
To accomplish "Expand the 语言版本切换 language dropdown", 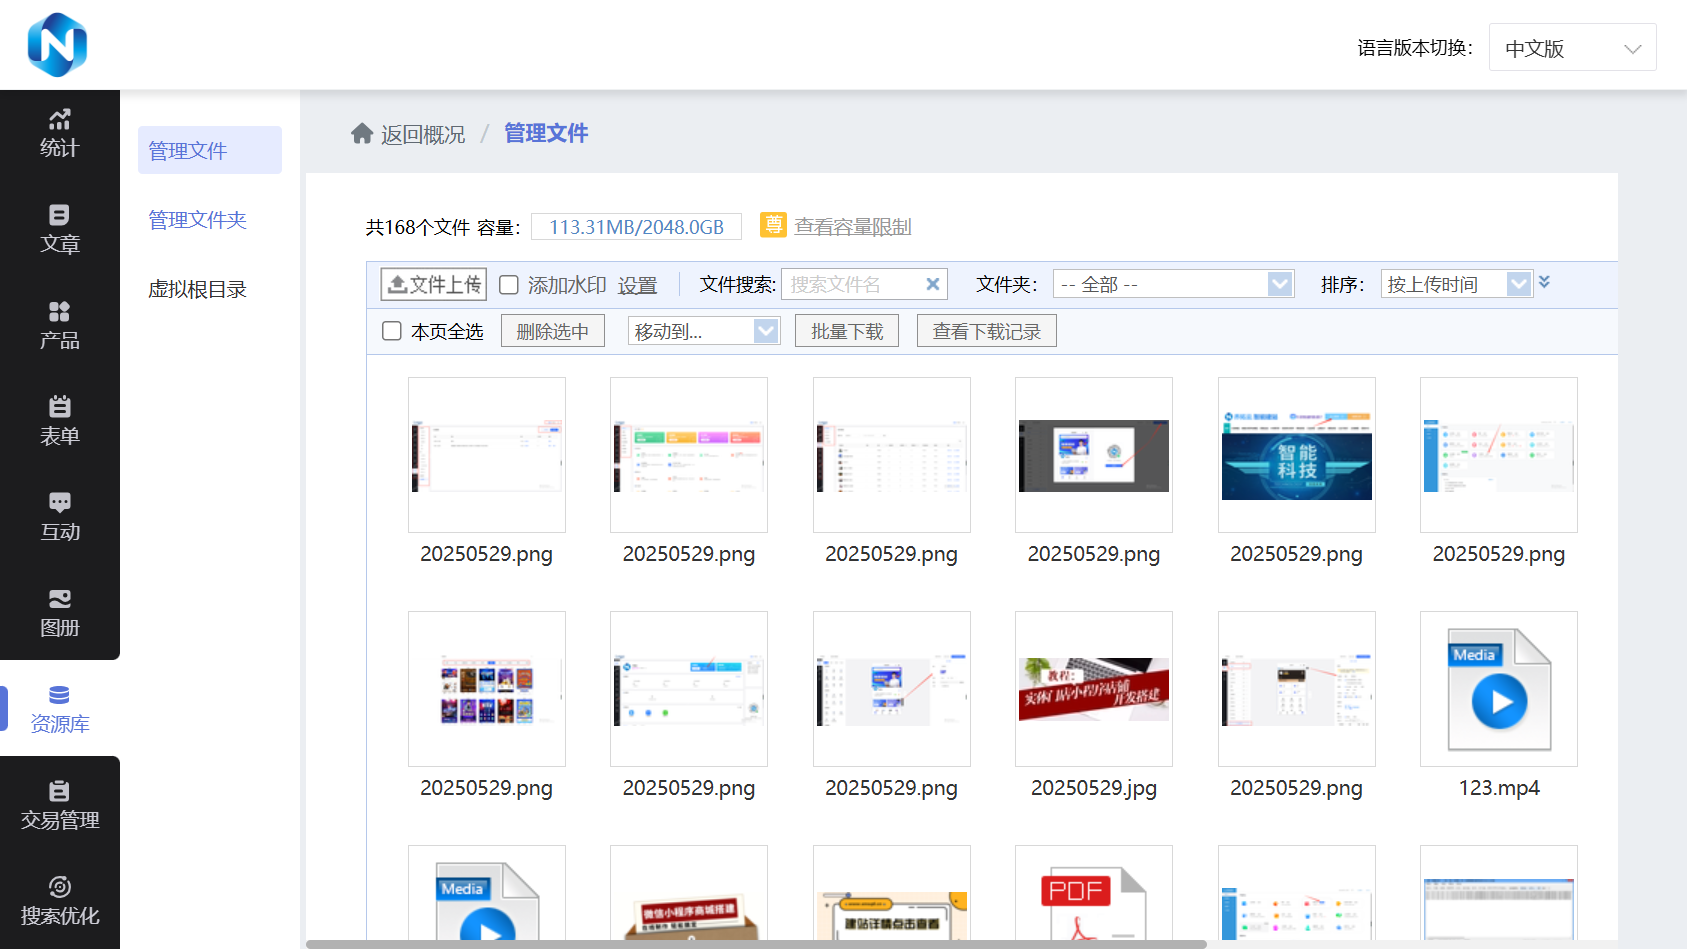I will click(x=1572, y=48).
